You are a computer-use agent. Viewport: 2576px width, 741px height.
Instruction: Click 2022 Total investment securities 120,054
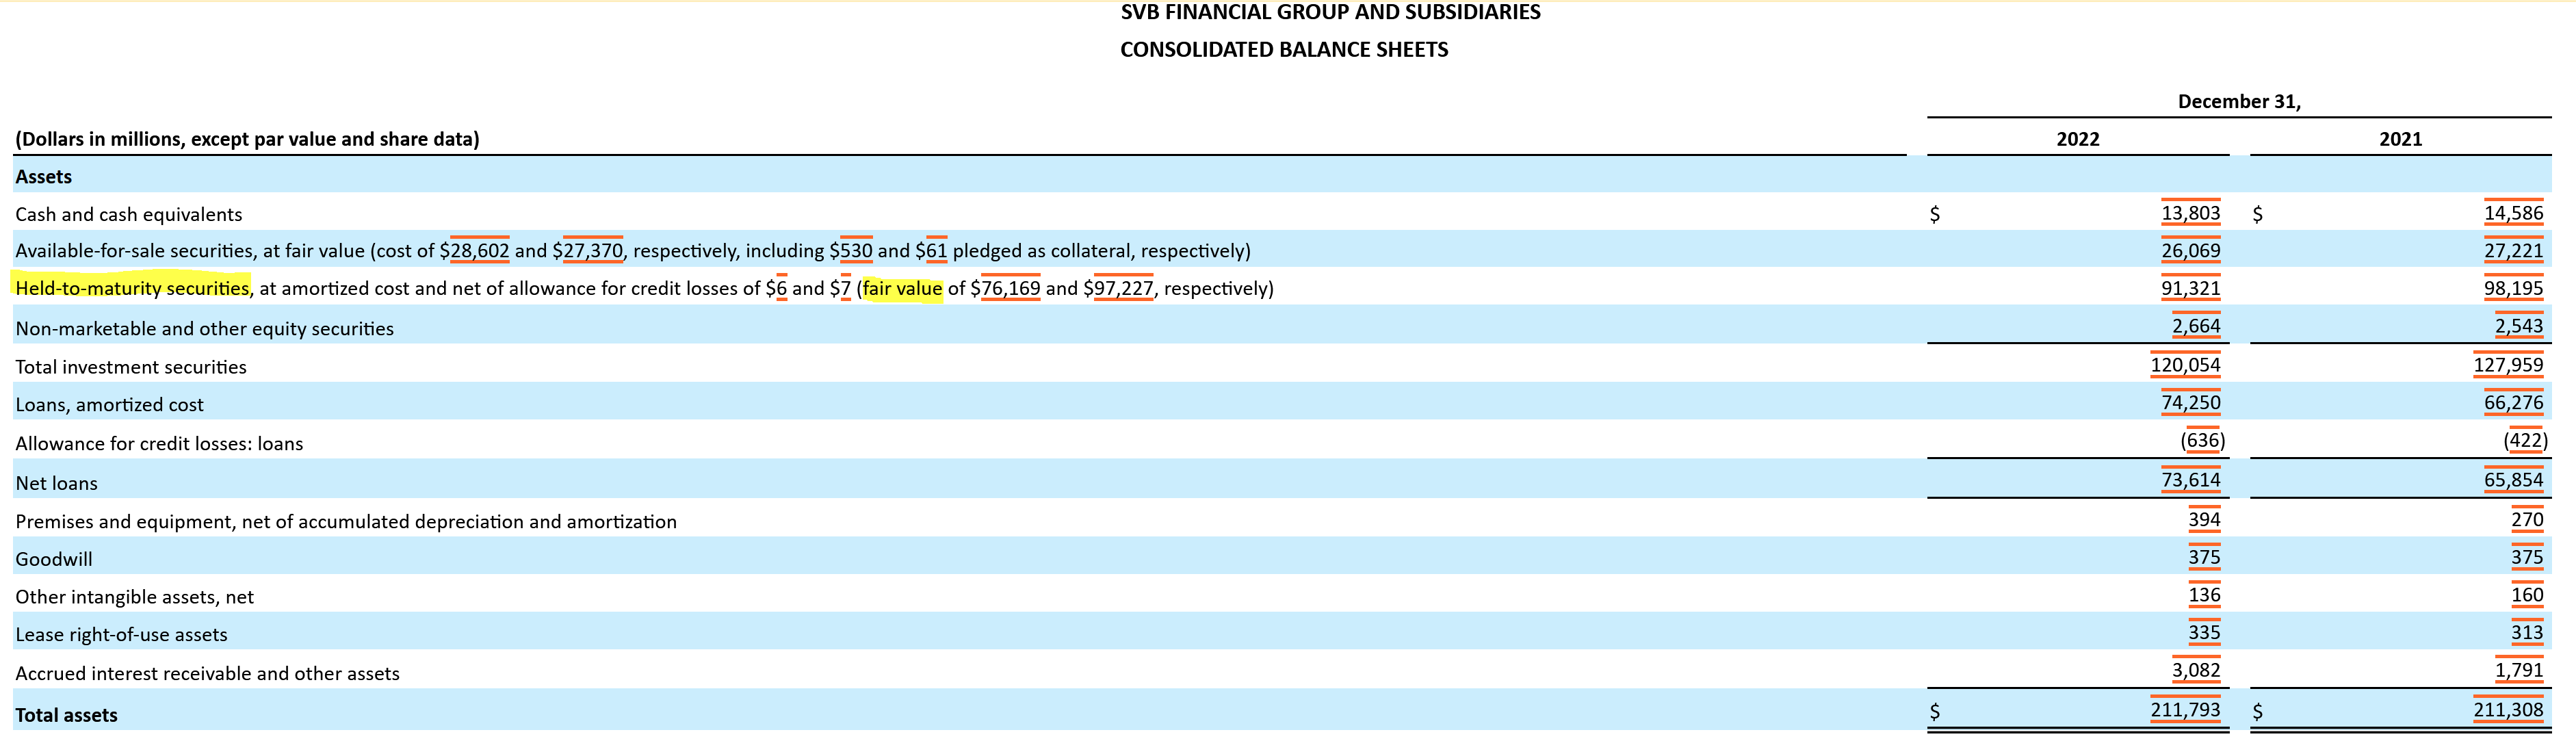(x=2185, y=365)
